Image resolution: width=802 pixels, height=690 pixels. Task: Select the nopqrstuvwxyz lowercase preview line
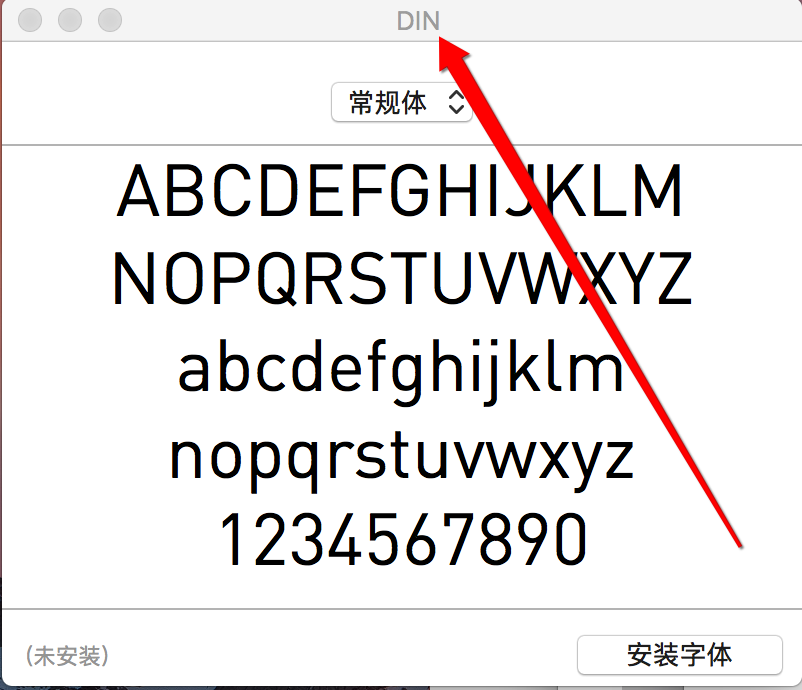pos(401,456)
